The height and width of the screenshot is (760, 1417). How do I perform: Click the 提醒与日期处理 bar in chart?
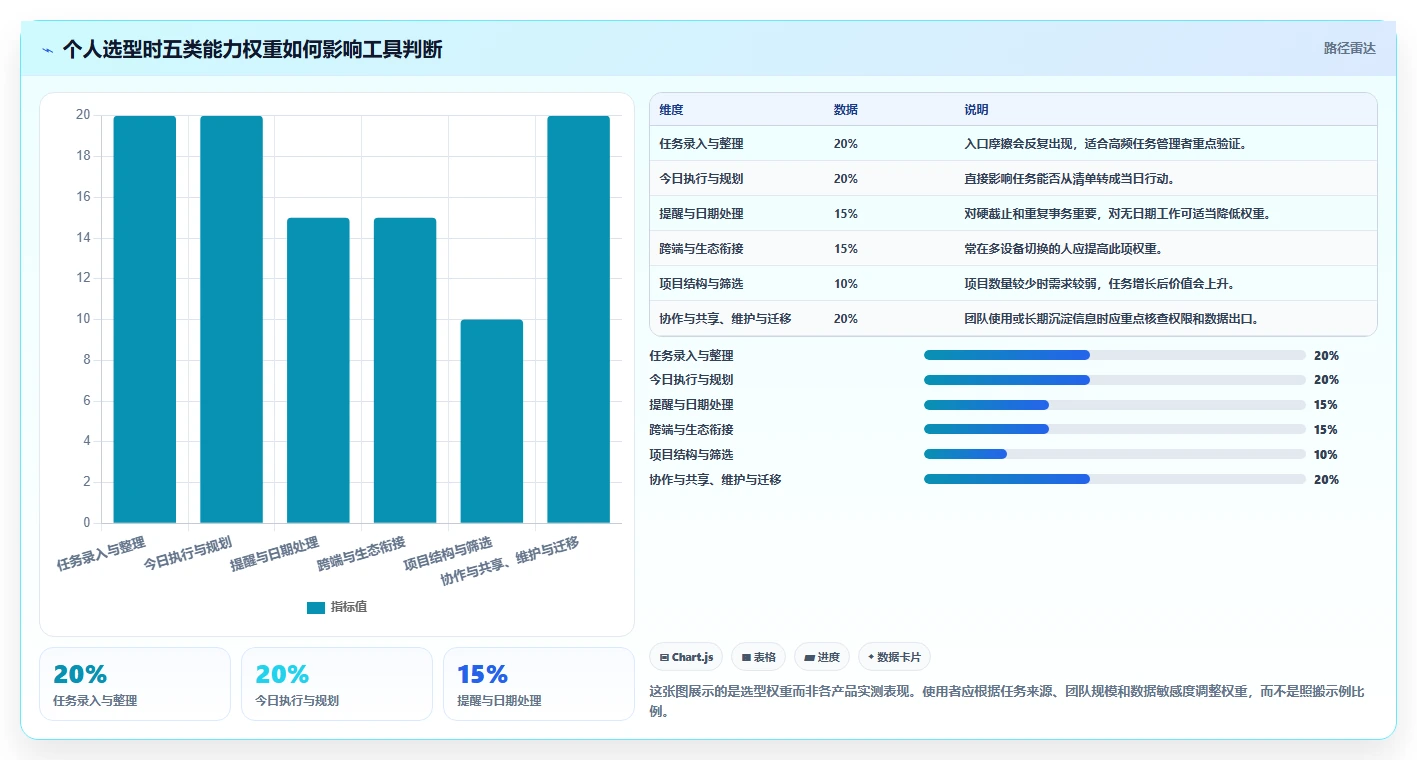(x=318, y=370)
